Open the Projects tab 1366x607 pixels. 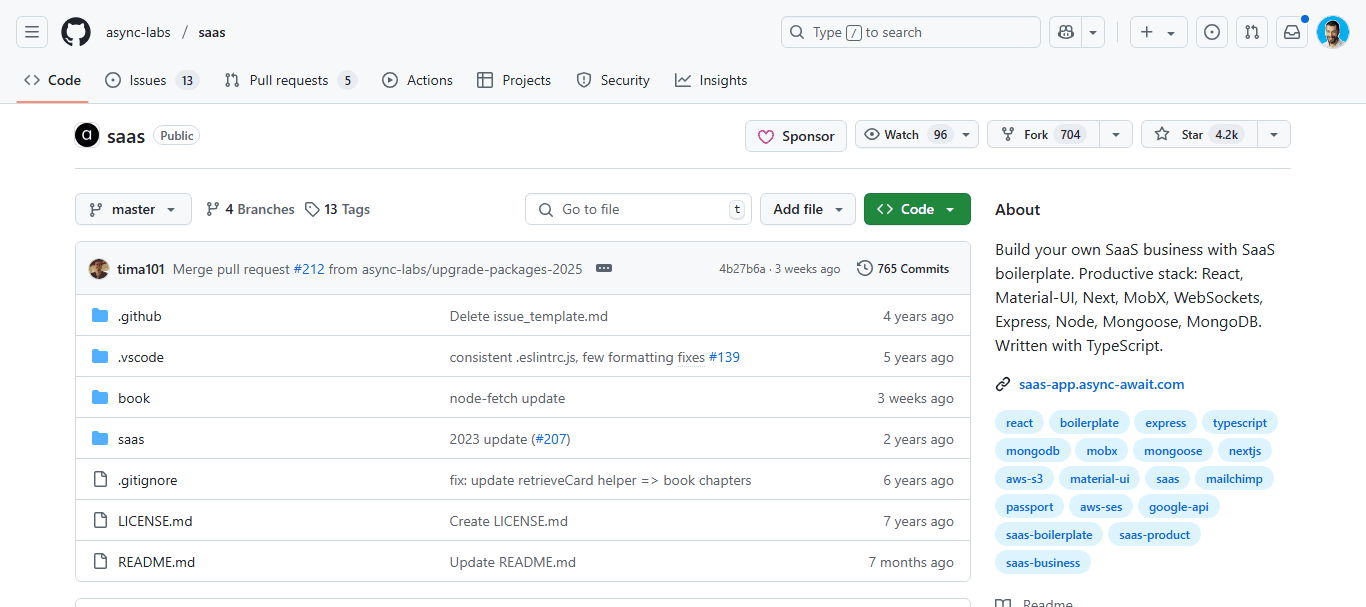click(514, 80)
